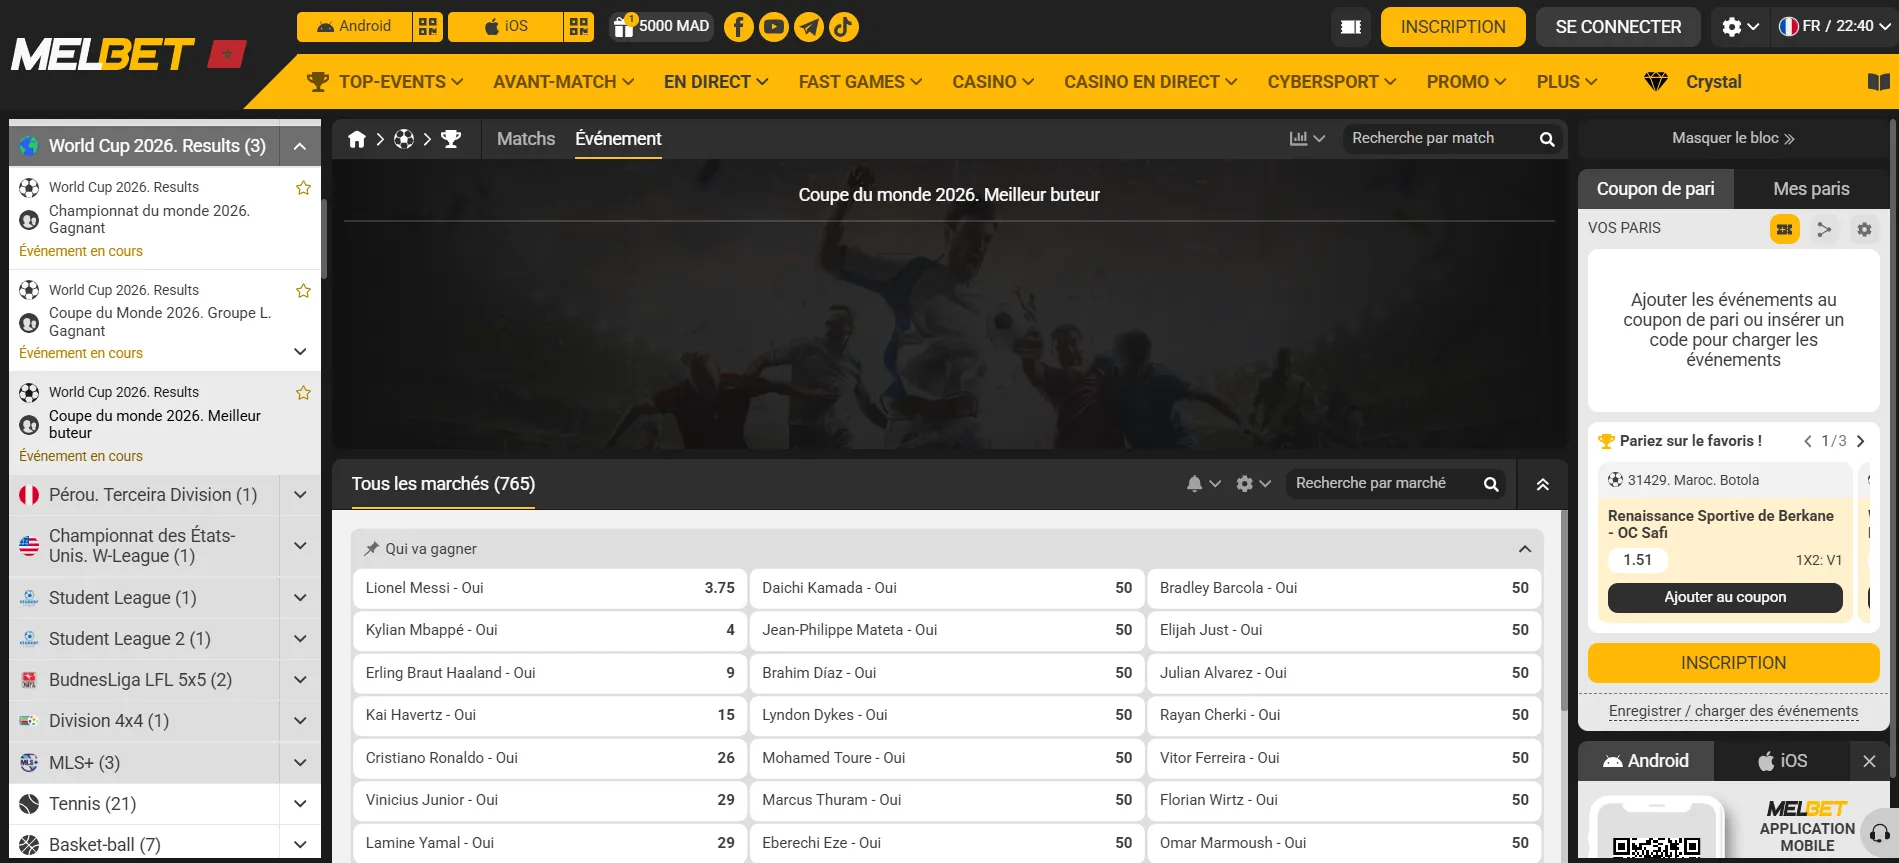Open the Crystal diamond section

[1693, 82]
